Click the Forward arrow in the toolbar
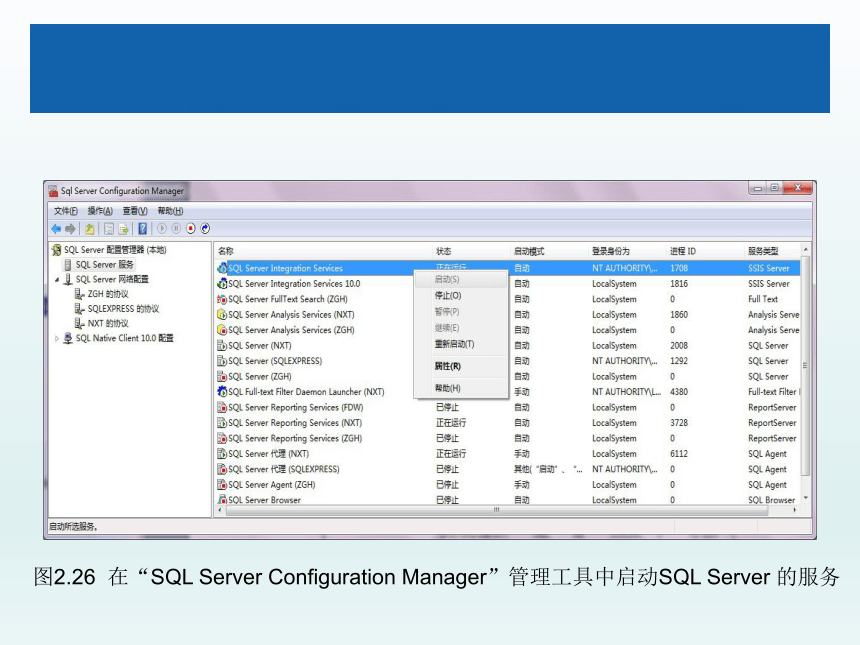 (70, 229)
